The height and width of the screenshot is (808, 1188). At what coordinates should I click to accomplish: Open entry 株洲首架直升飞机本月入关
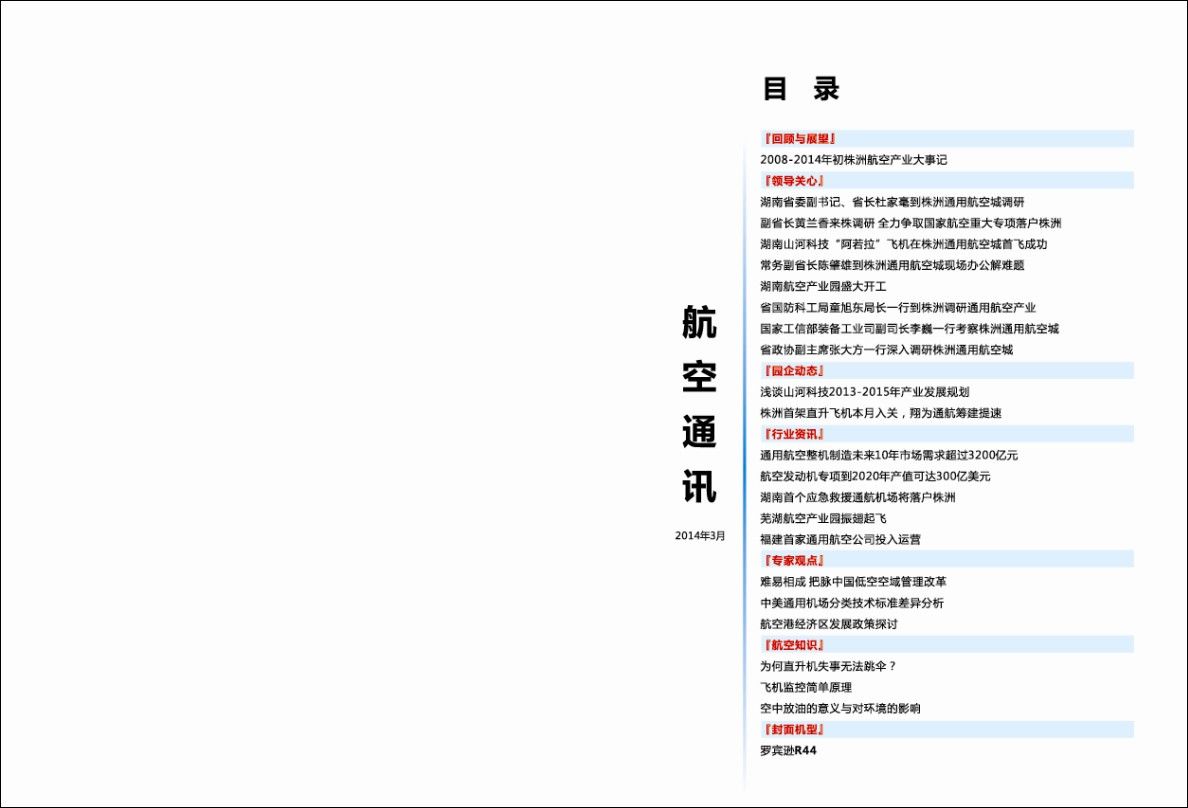click(880, 413)
